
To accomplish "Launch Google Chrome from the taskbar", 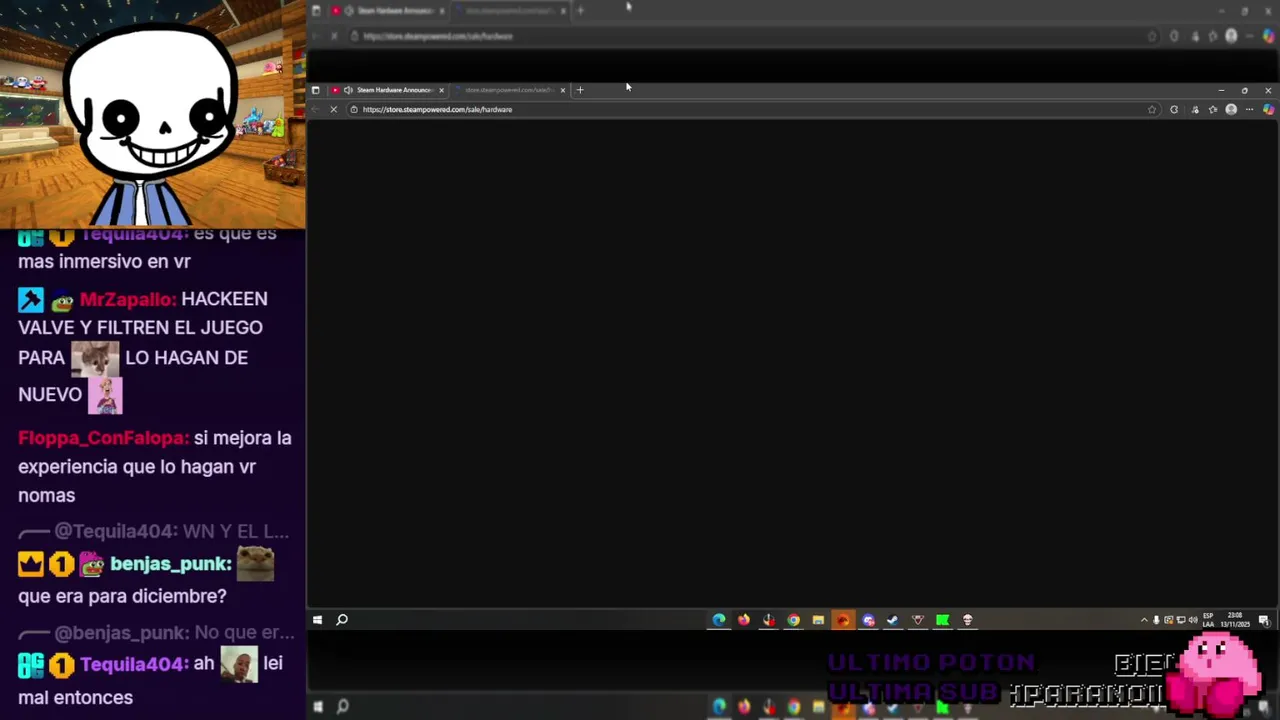I will click(x=793, y=620).
